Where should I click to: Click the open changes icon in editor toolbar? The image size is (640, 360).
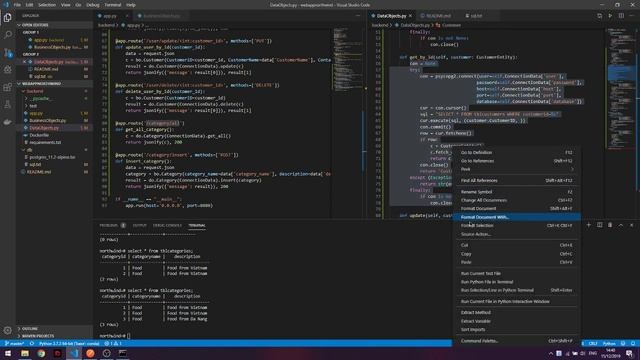click(599, 16)
